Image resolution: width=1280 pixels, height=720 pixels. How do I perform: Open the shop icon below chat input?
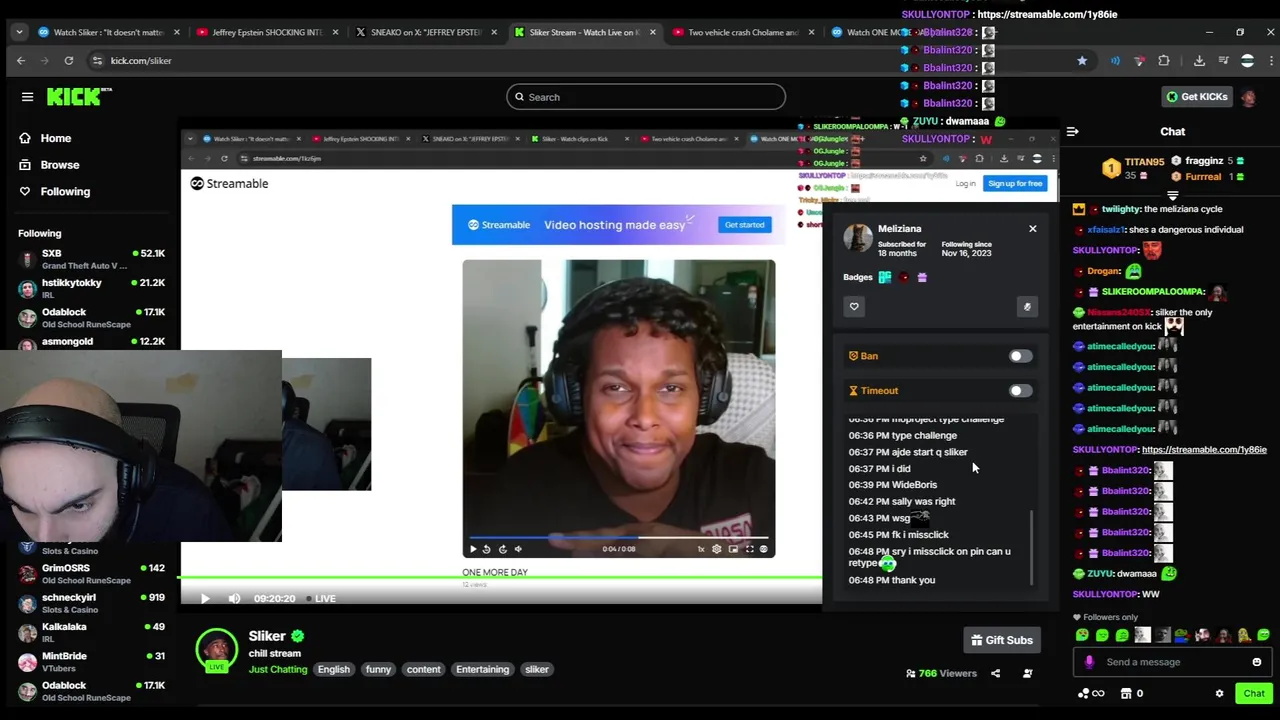[x=1126, y=694]
